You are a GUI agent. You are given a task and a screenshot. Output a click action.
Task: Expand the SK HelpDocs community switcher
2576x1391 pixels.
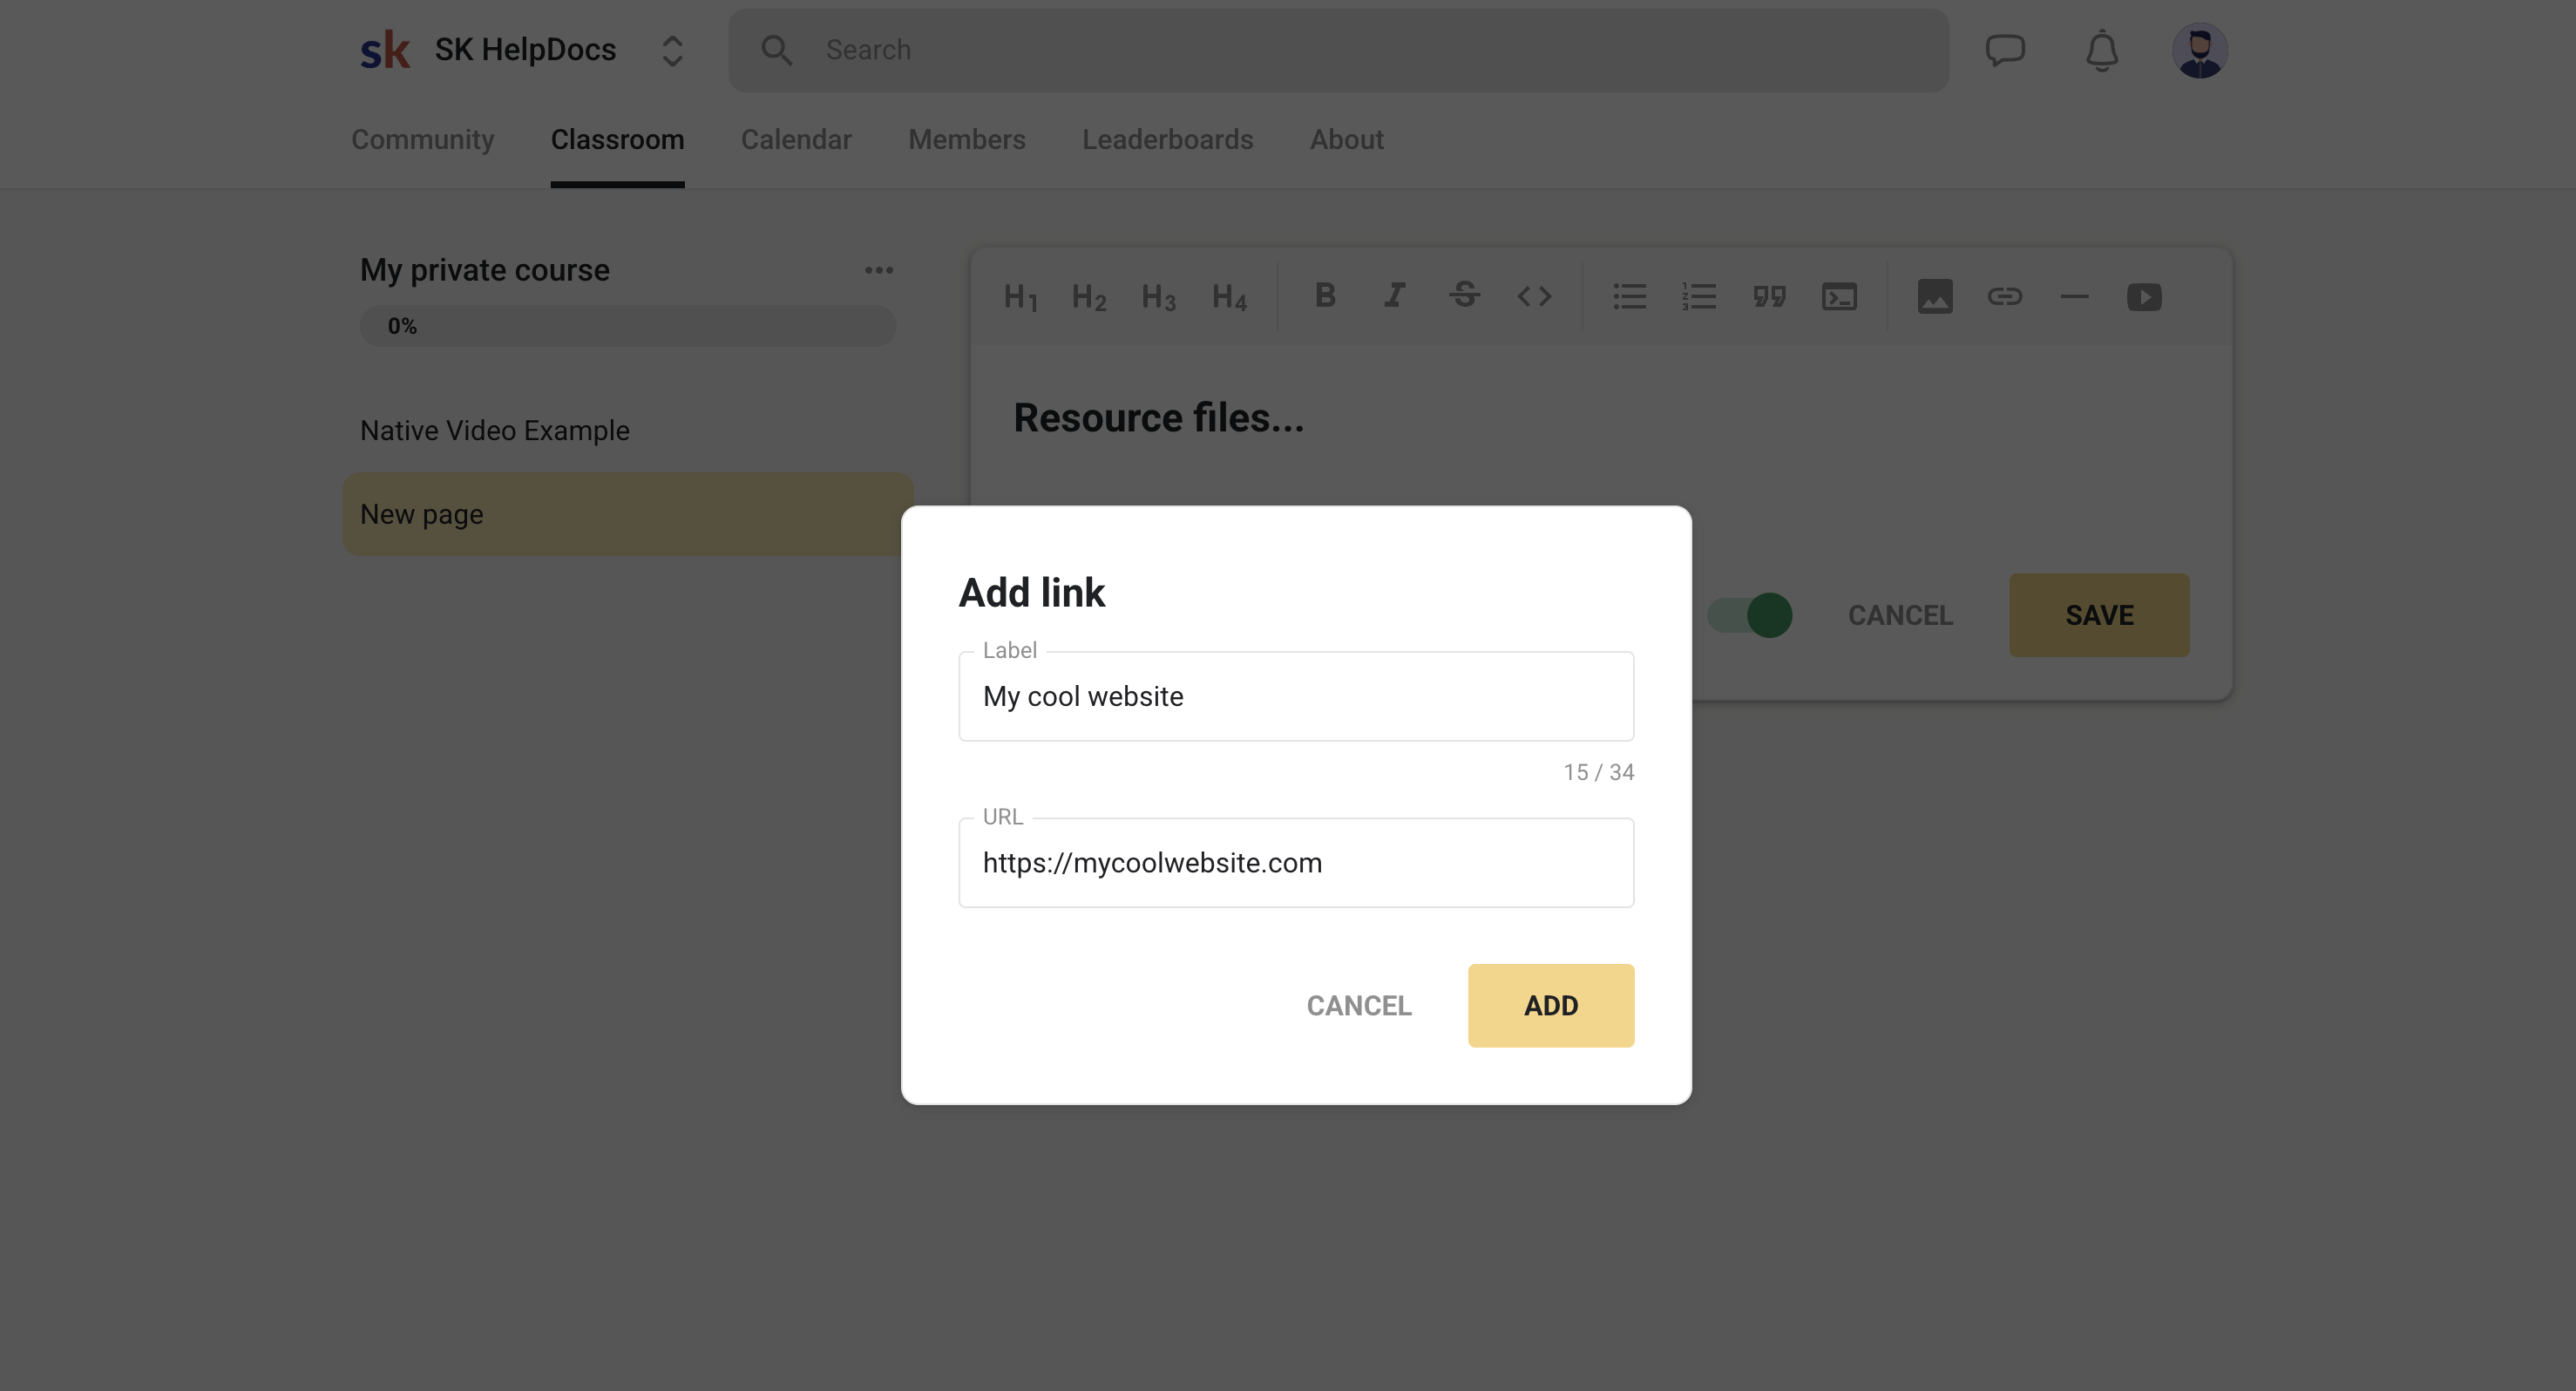[x=672, y=51]
